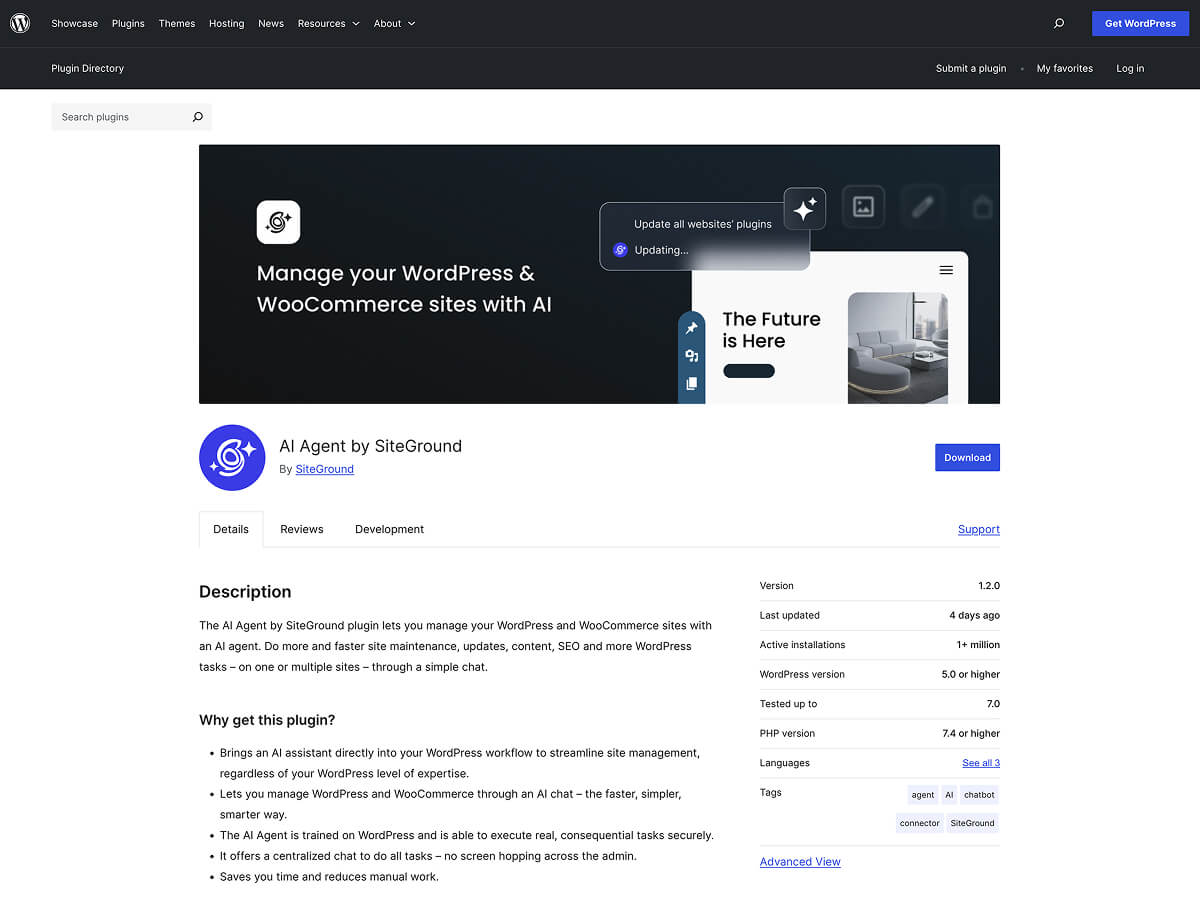1200x902 pixels.
Task: Click the 5.0 or higher value
Action: point(971,674)
